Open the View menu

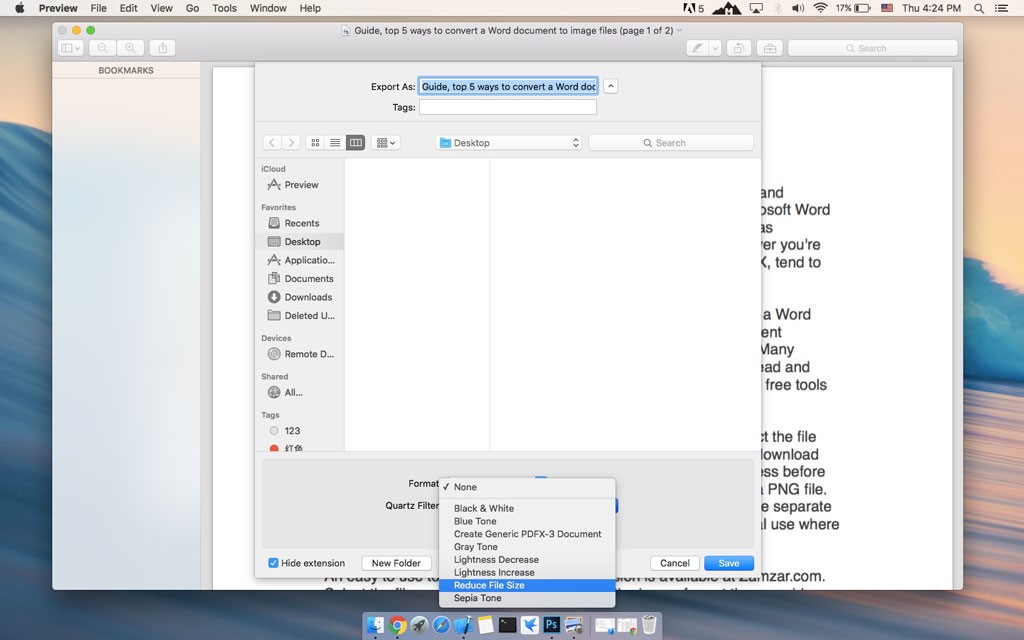[161, 8]
